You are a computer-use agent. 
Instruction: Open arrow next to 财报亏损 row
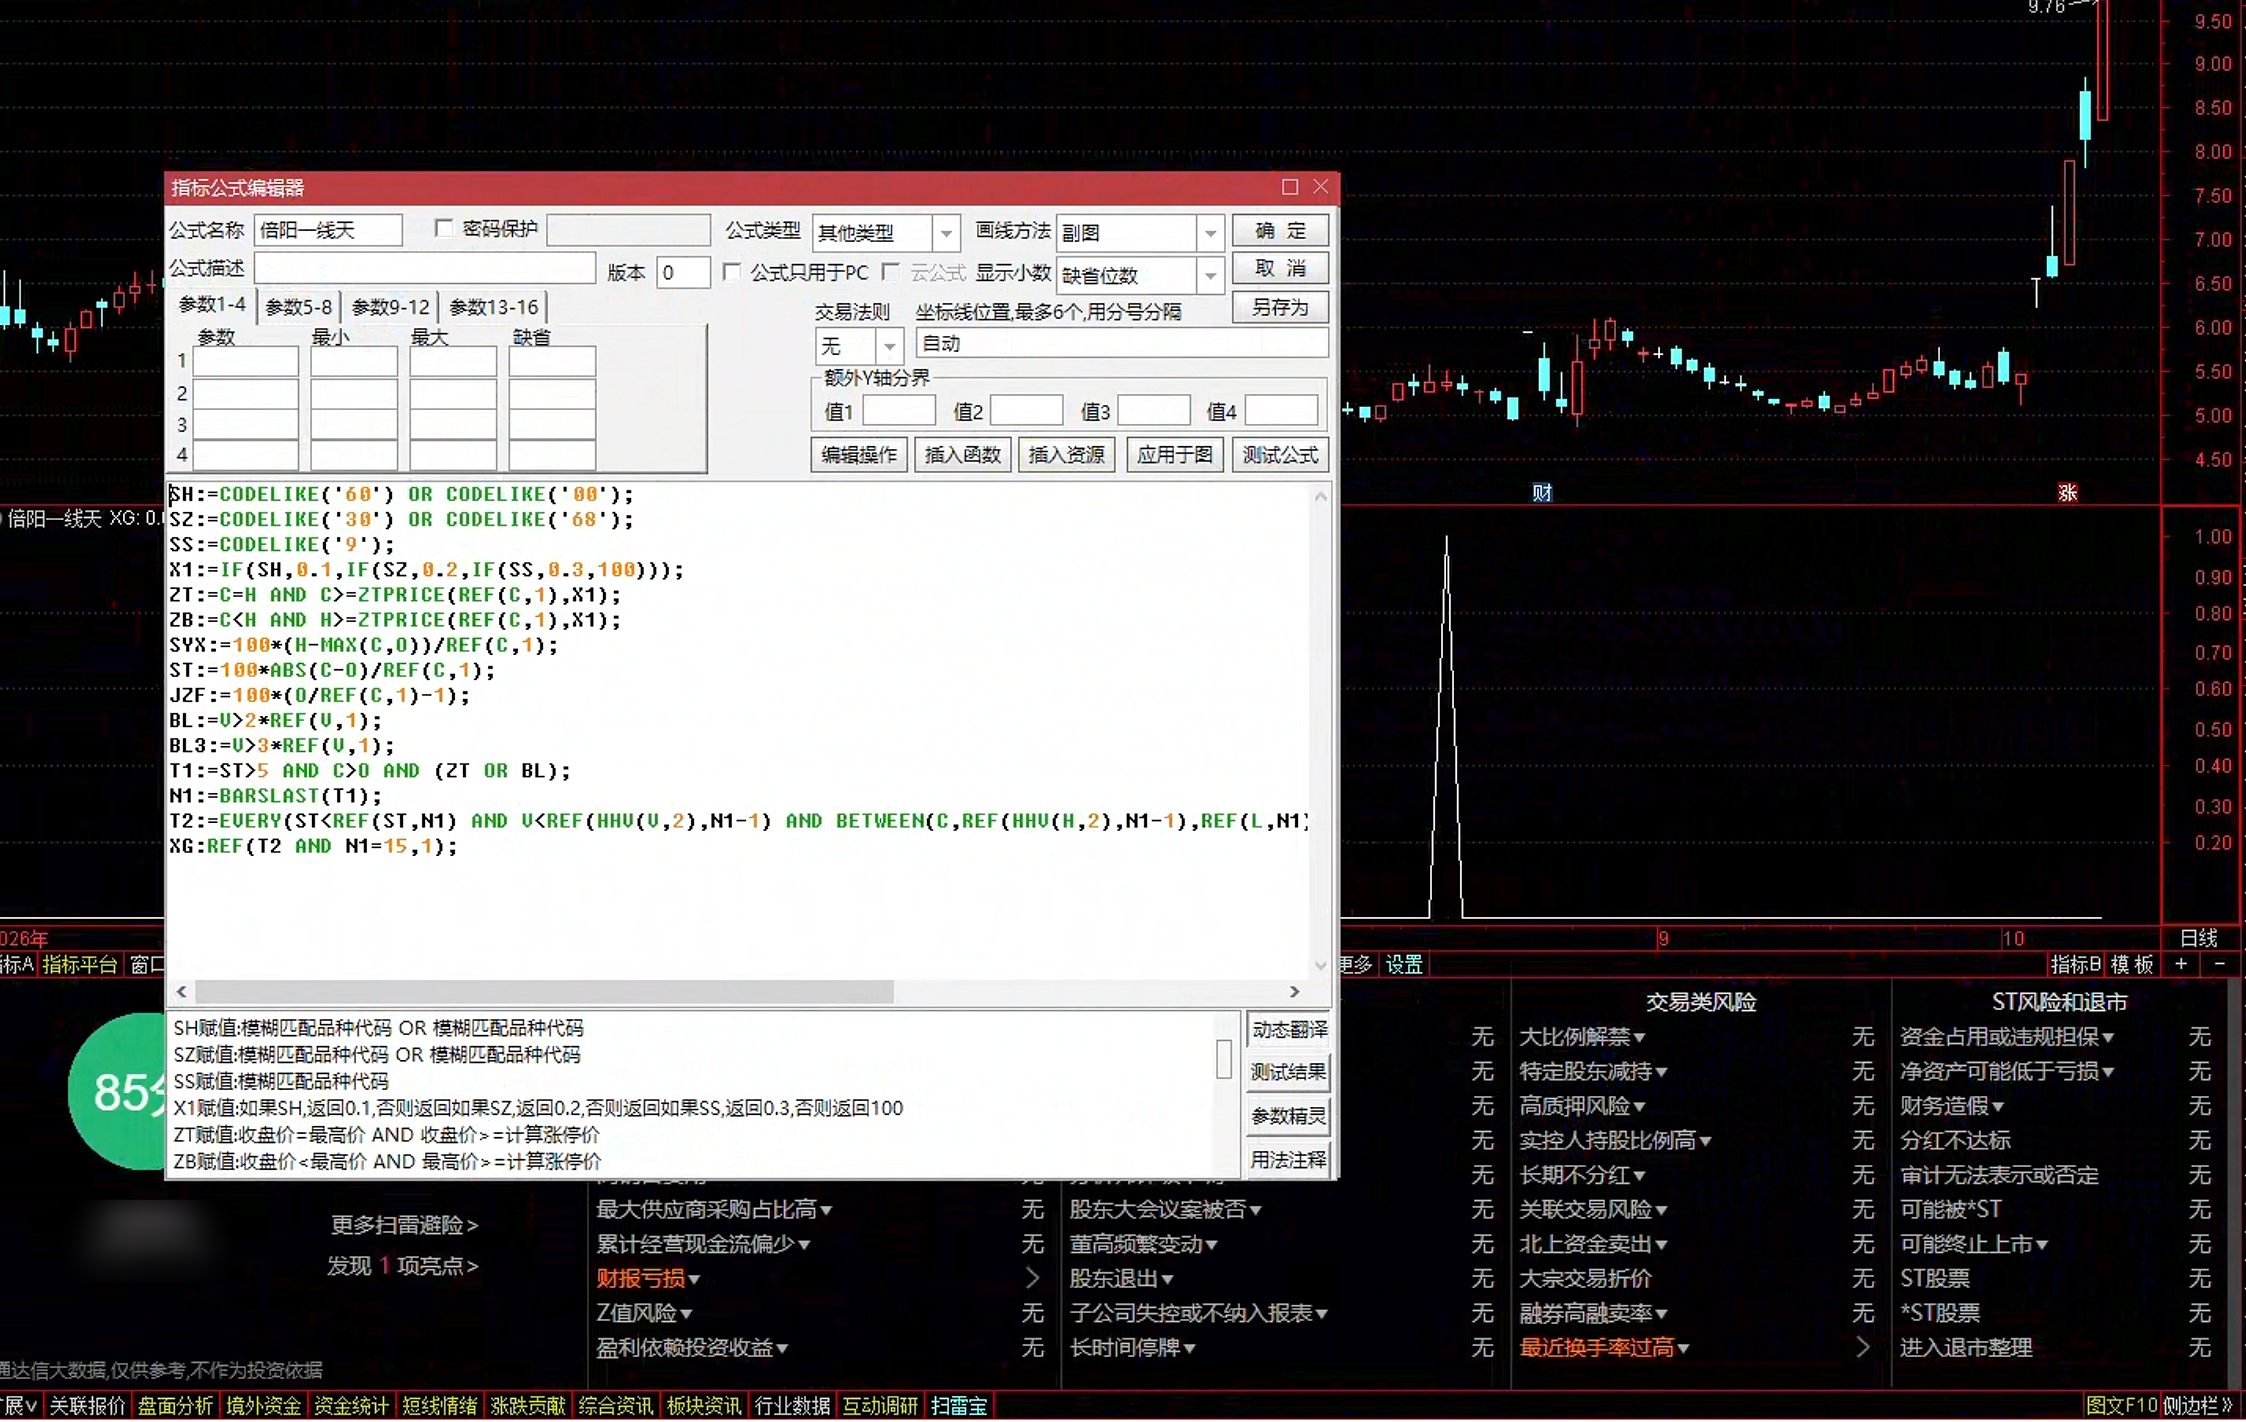pyautogui.click(x=1033, y=1278)
